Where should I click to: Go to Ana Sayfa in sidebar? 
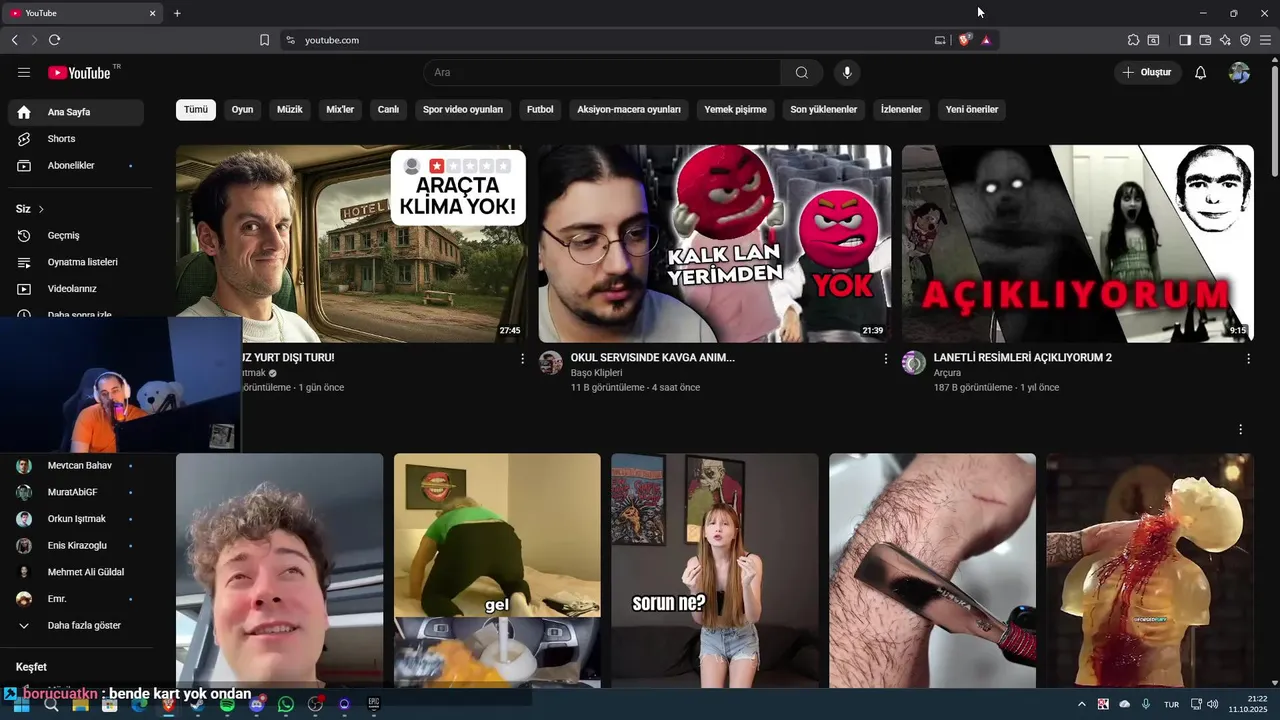(x=76, y=112)
